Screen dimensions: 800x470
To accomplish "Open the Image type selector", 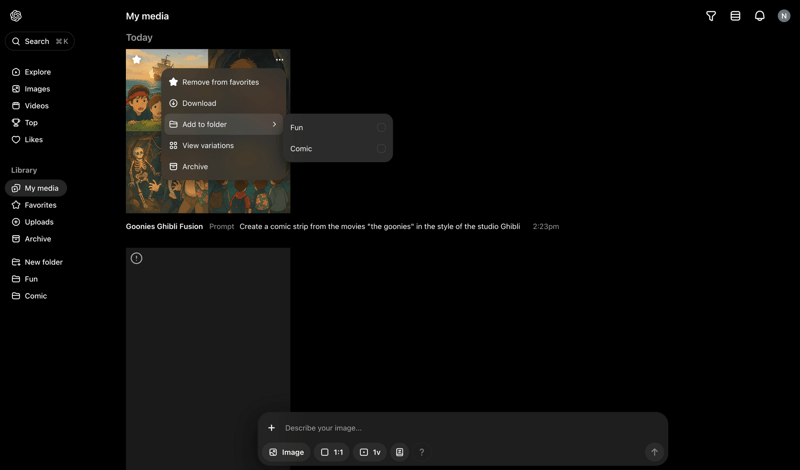I will pos(286,452).
